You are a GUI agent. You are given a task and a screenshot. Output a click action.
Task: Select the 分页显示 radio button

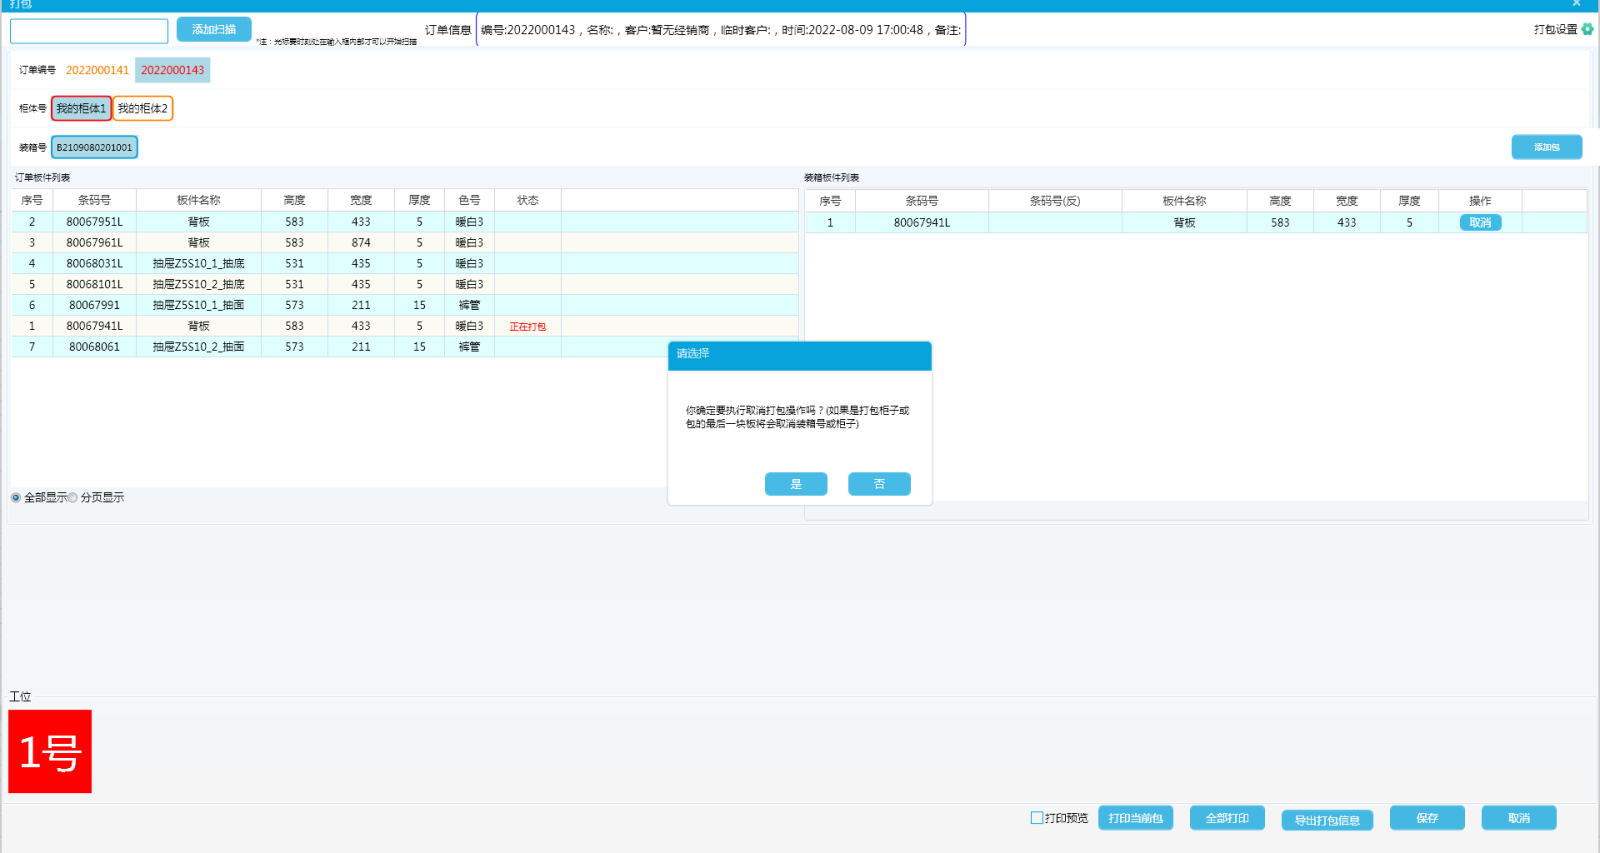pos(73,498)
